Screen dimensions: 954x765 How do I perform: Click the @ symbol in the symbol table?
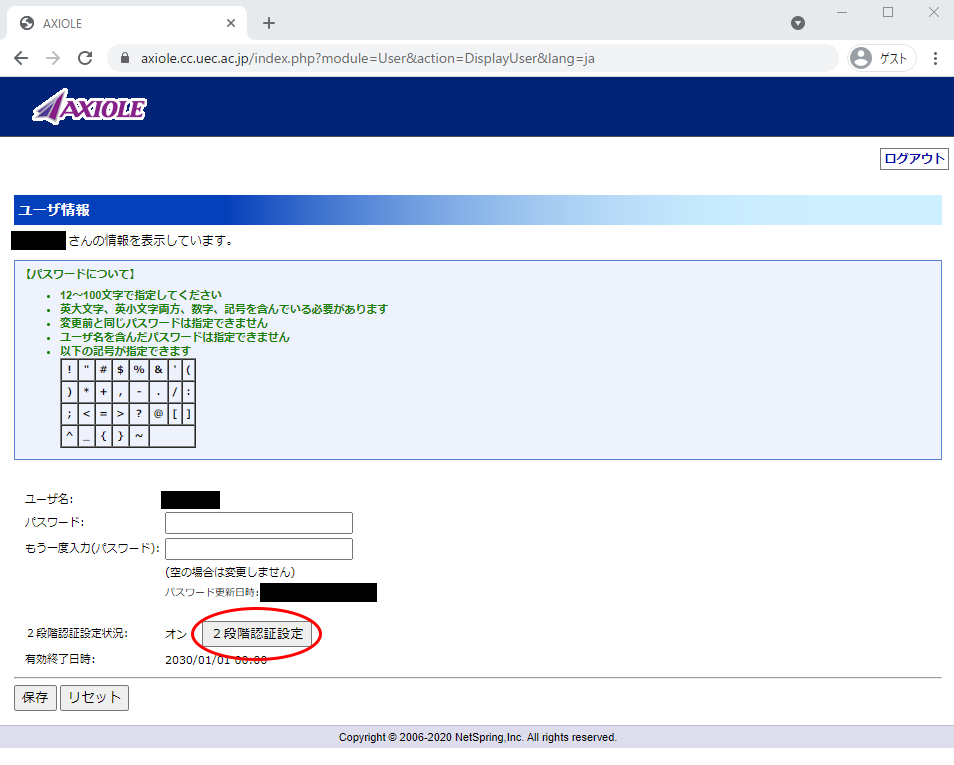pos(158,414)
